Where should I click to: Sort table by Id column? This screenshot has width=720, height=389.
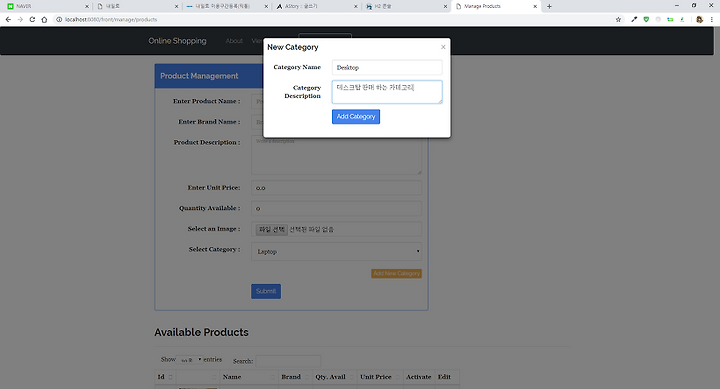point(165,377)
